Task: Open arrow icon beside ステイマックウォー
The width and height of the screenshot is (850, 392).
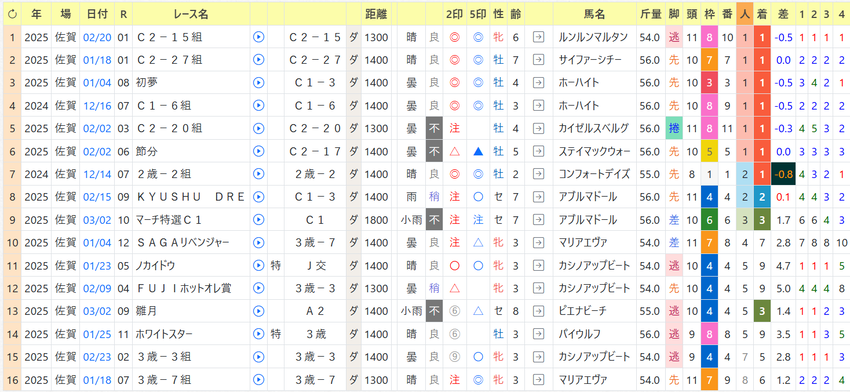Action: 538,151
